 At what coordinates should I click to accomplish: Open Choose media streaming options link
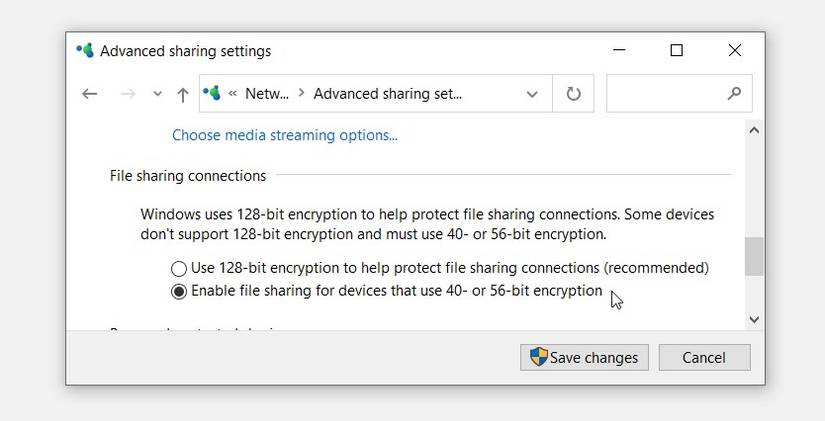[x=285, y=135]
